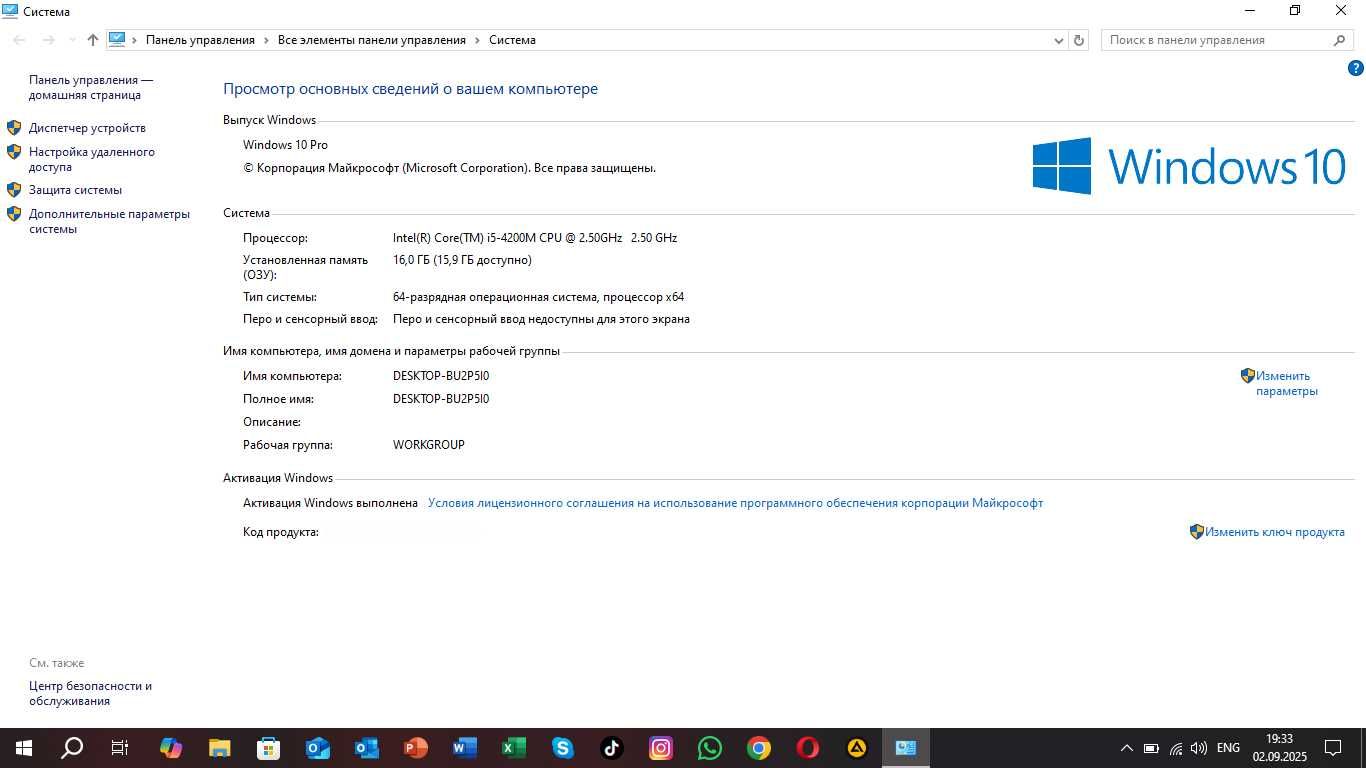Go to Control Panel home page
Screen dimensions: 1366x768
(x=91, y=87)
